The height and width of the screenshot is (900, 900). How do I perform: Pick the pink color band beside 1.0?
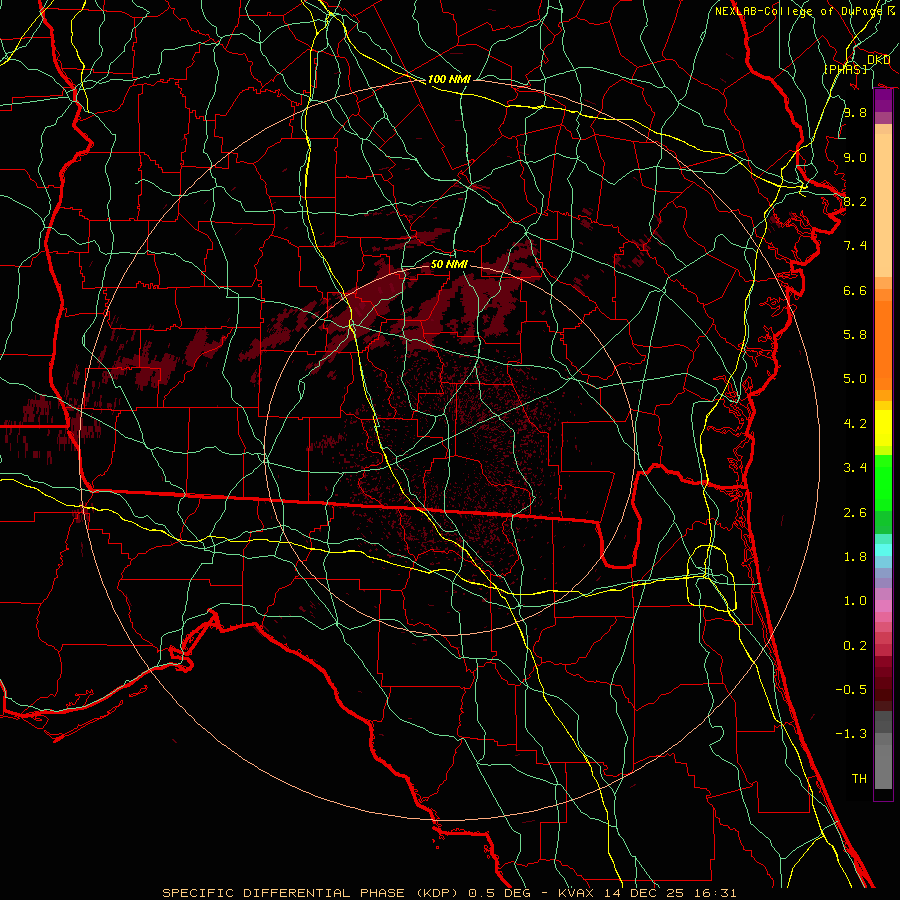pyautogui.click(x=883, y=605)
